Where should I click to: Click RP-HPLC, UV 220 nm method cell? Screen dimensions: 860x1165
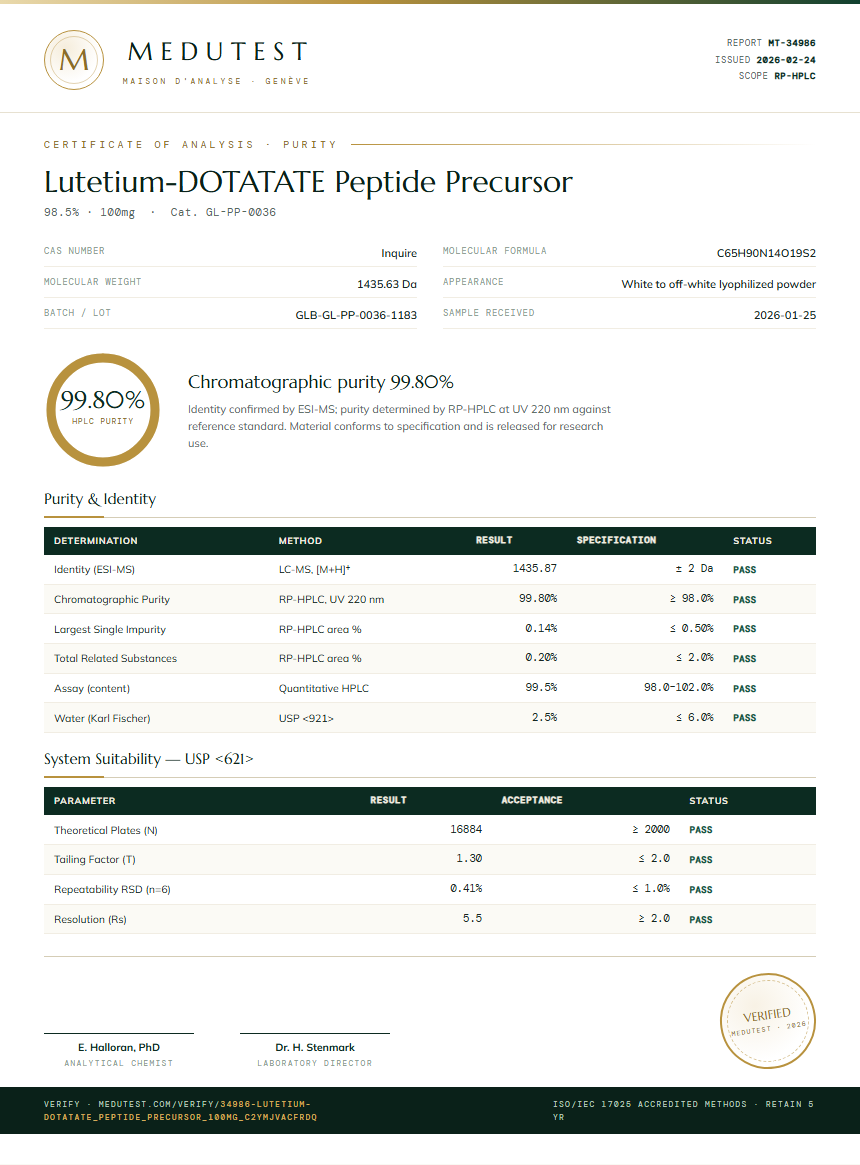332,600
